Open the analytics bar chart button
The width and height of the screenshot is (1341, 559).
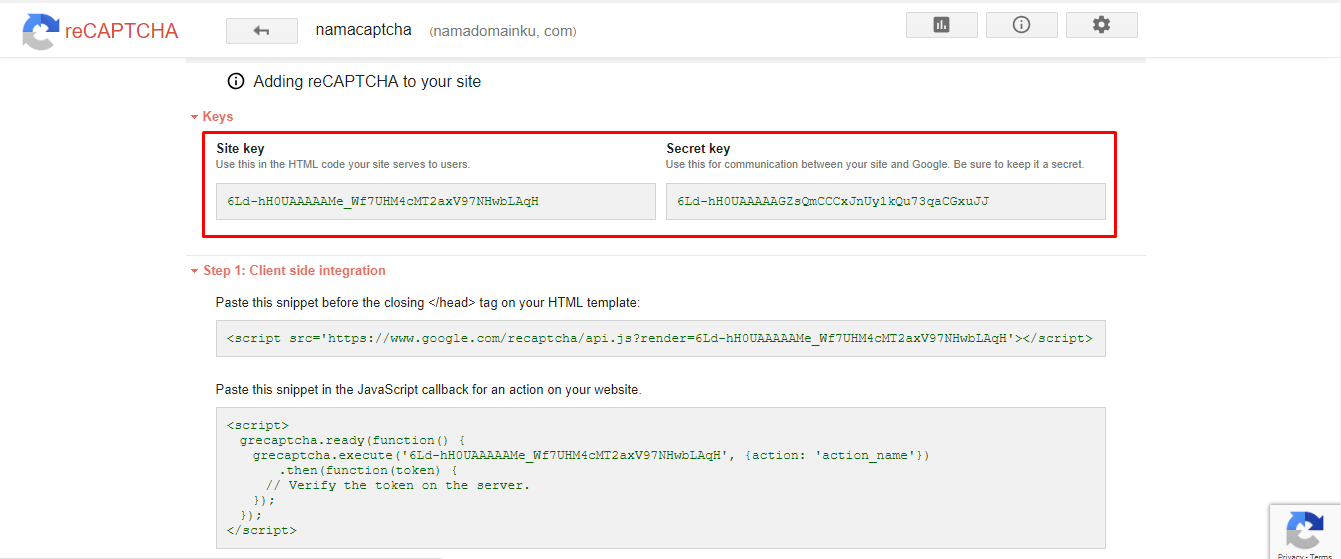[941, 25]
